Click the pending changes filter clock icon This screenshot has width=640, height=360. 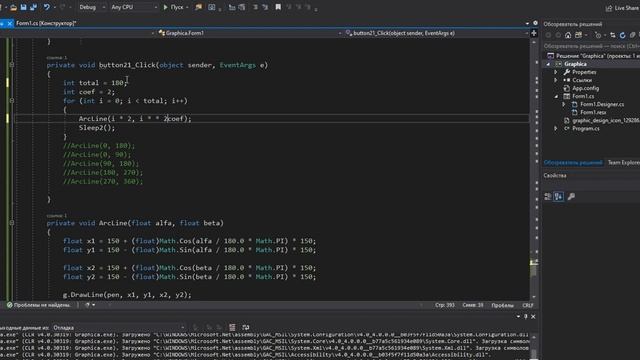[x=598, y=36]
